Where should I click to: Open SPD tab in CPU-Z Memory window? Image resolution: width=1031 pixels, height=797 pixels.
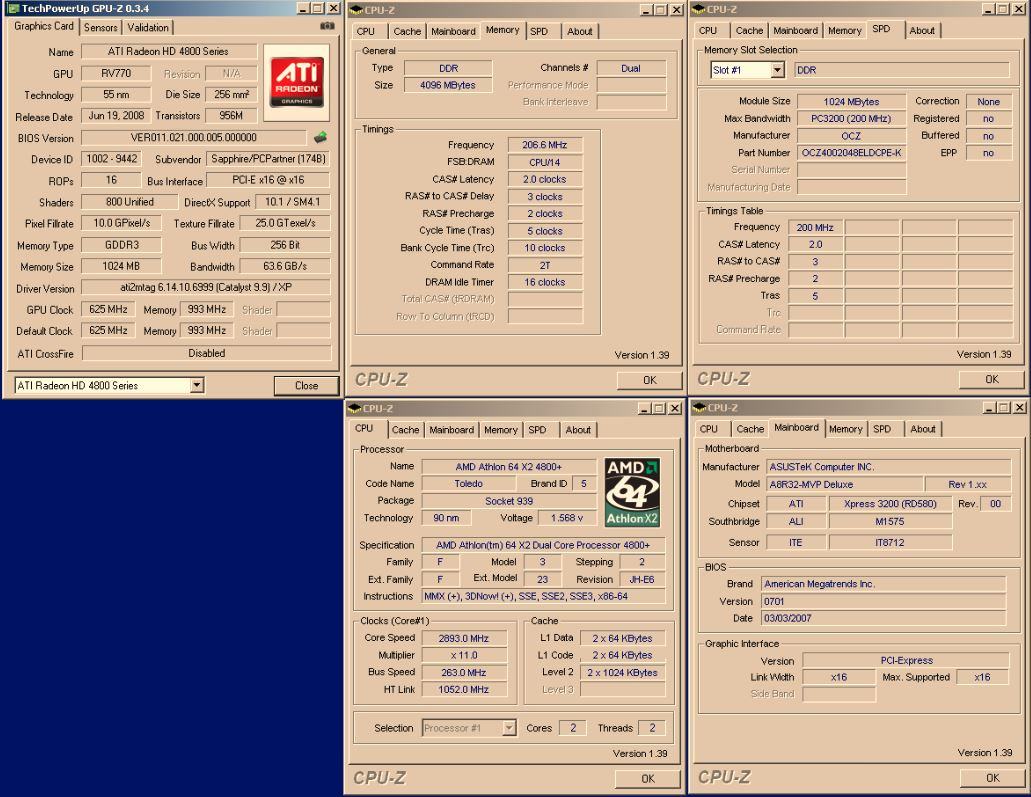point(539,32)
